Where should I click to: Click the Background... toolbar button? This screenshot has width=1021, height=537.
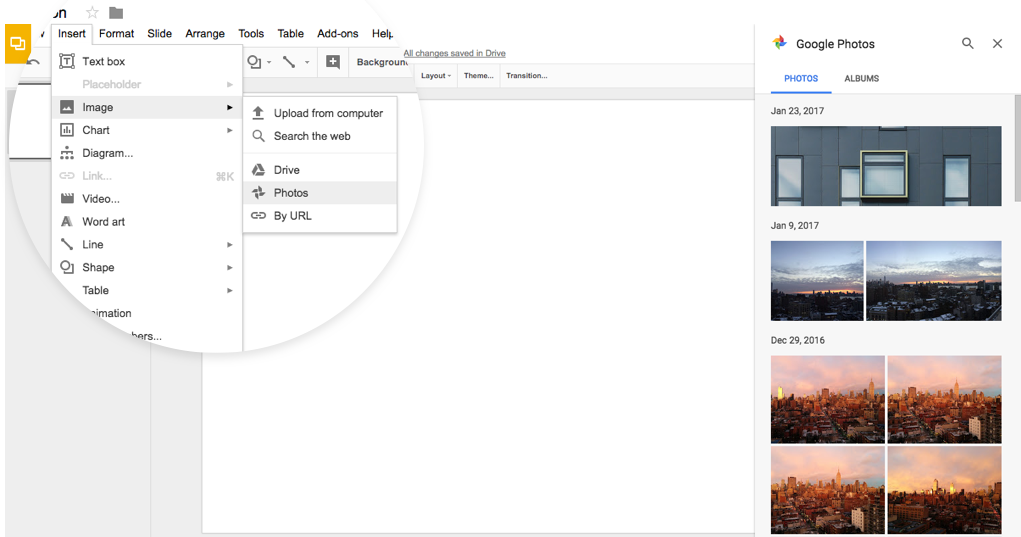pos(382,62)
